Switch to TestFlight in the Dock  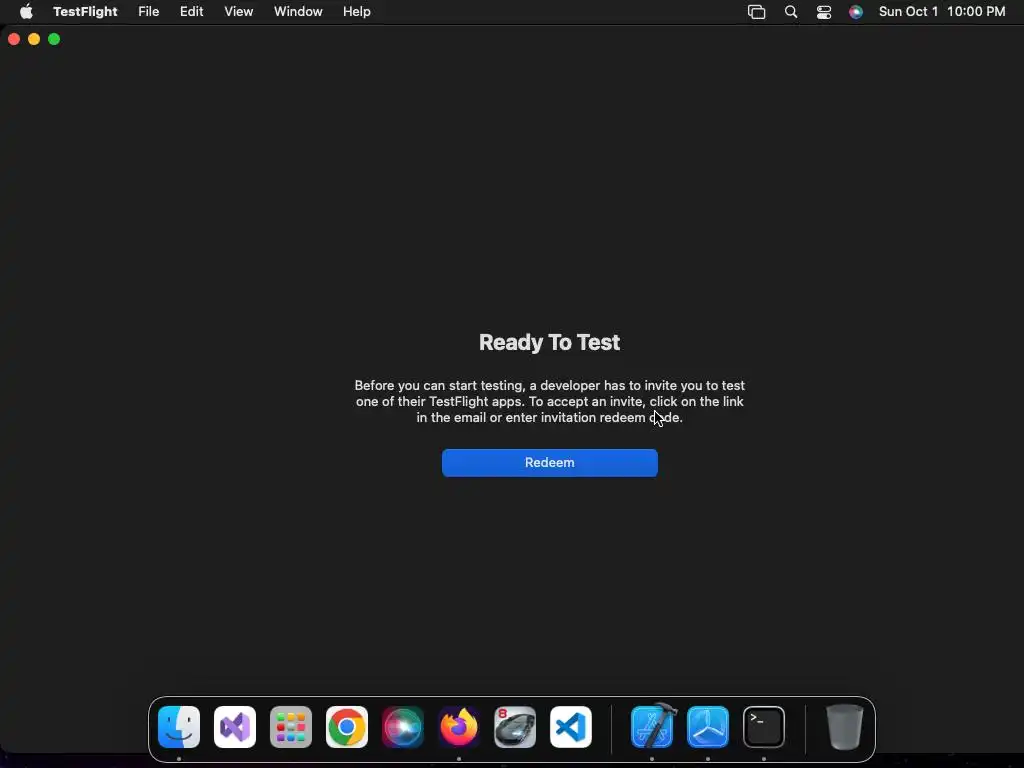click(x=708, y=727)
